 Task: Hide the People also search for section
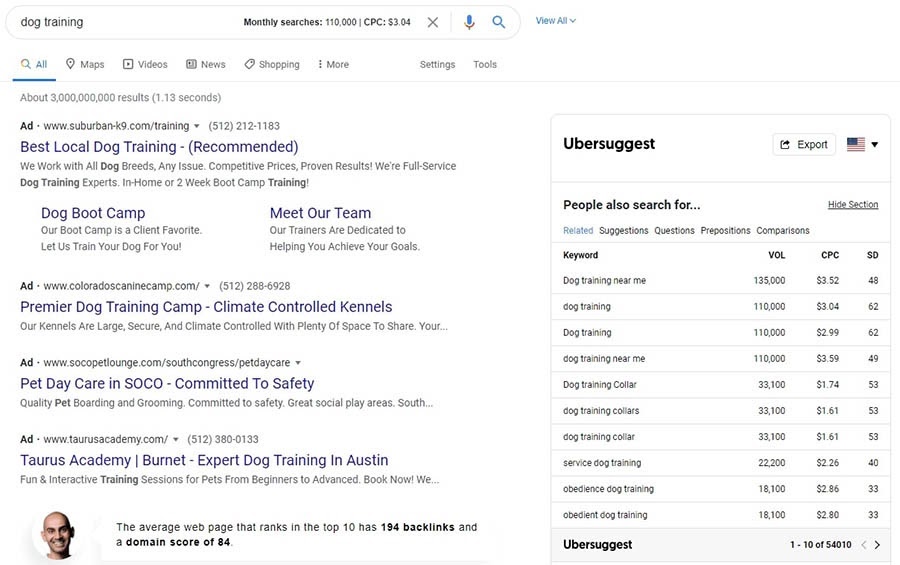pos(852,204)
